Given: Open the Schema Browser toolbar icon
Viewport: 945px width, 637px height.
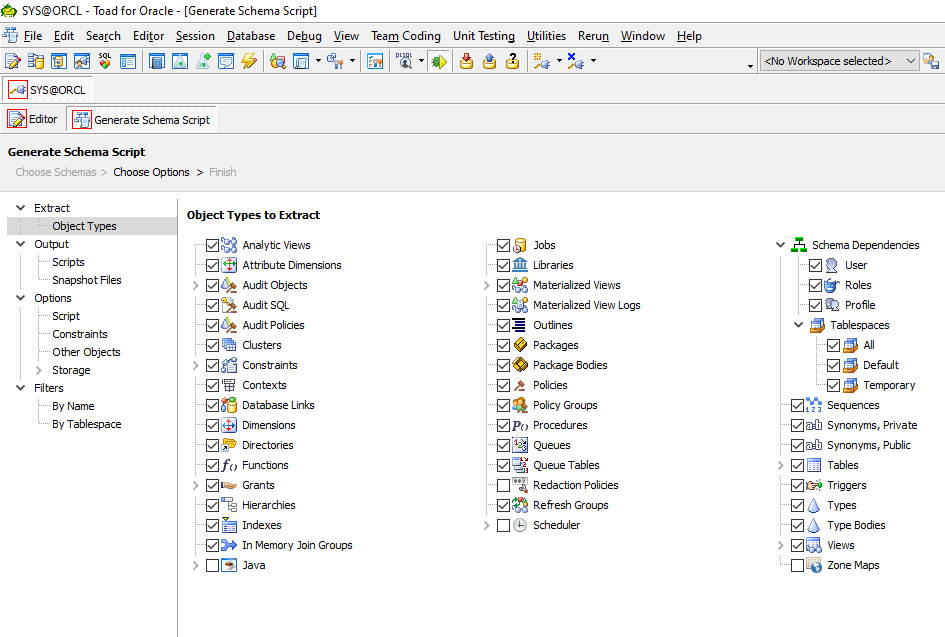Looking at the screenshot, I should coord(36,61).
